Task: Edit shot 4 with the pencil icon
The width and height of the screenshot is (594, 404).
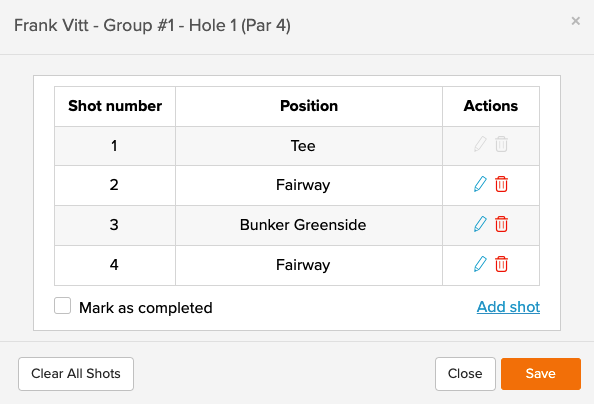Action: pos(480,264)
